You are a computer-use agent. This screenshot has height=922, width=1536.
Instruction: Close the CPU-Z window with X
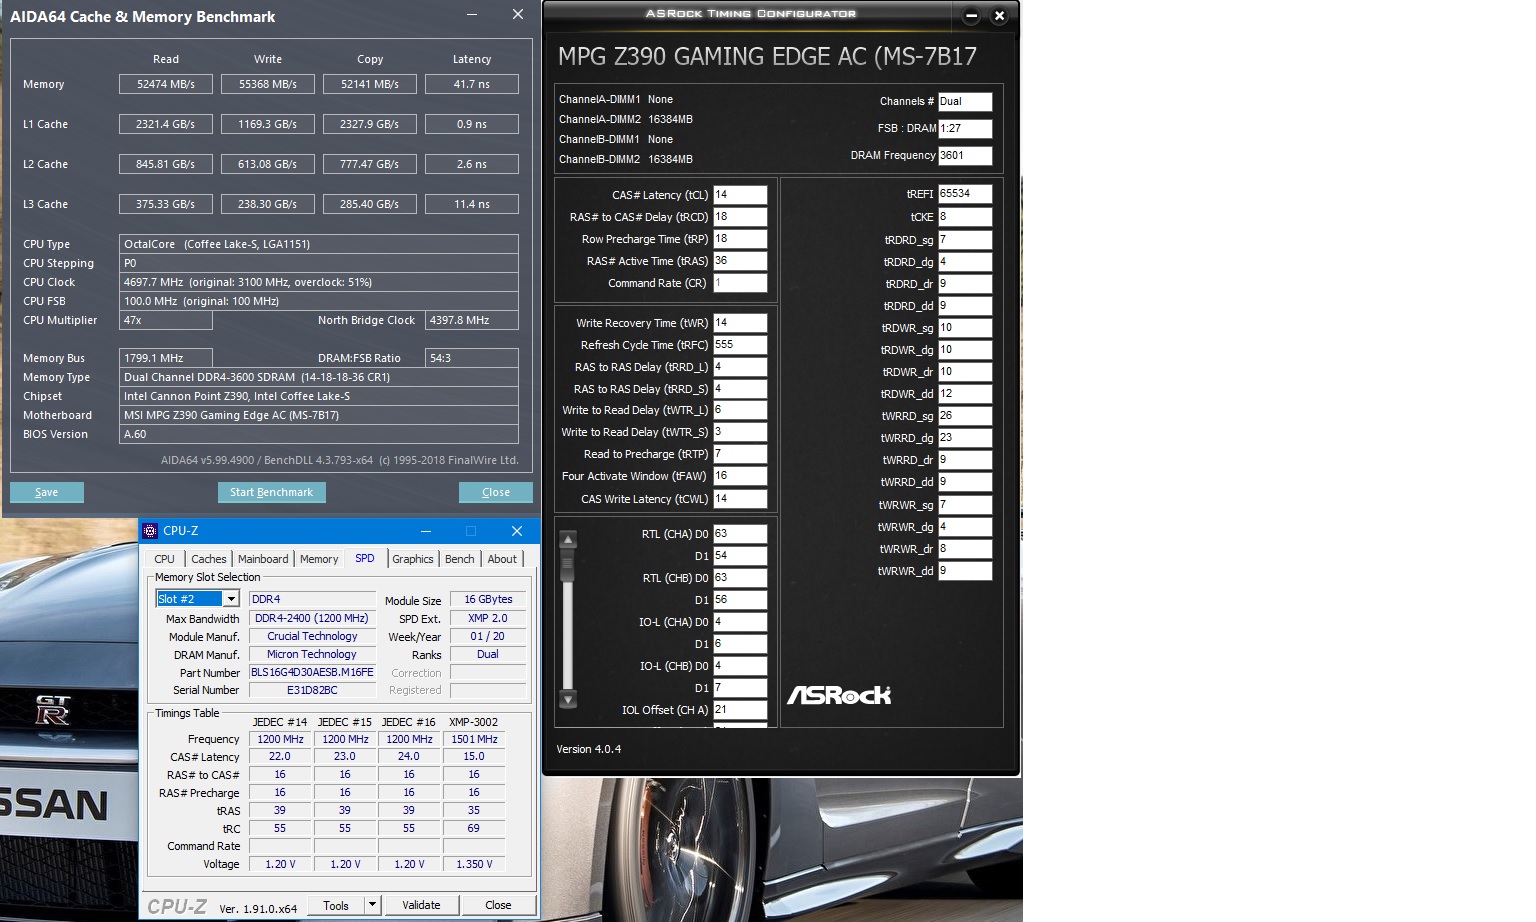pos(516,531)
